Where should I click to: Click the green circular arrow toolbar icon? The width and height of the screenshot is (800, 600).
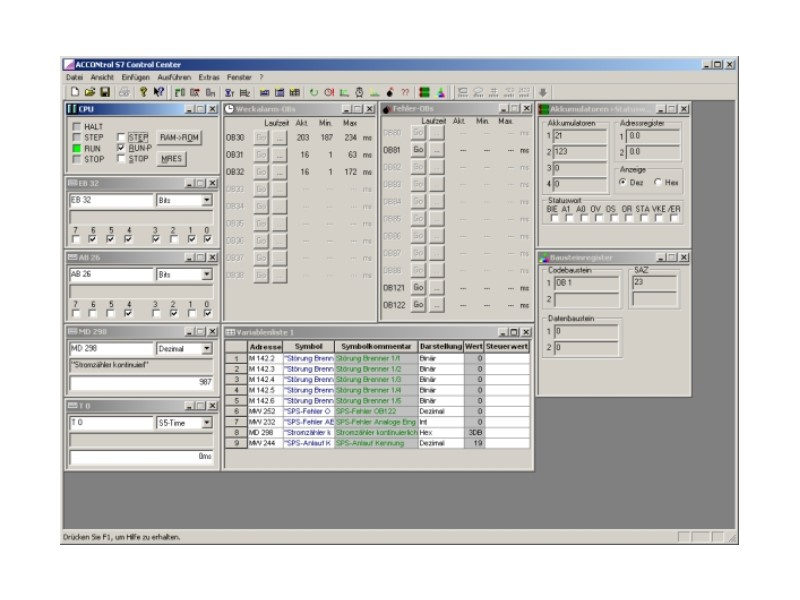(314, 92)
